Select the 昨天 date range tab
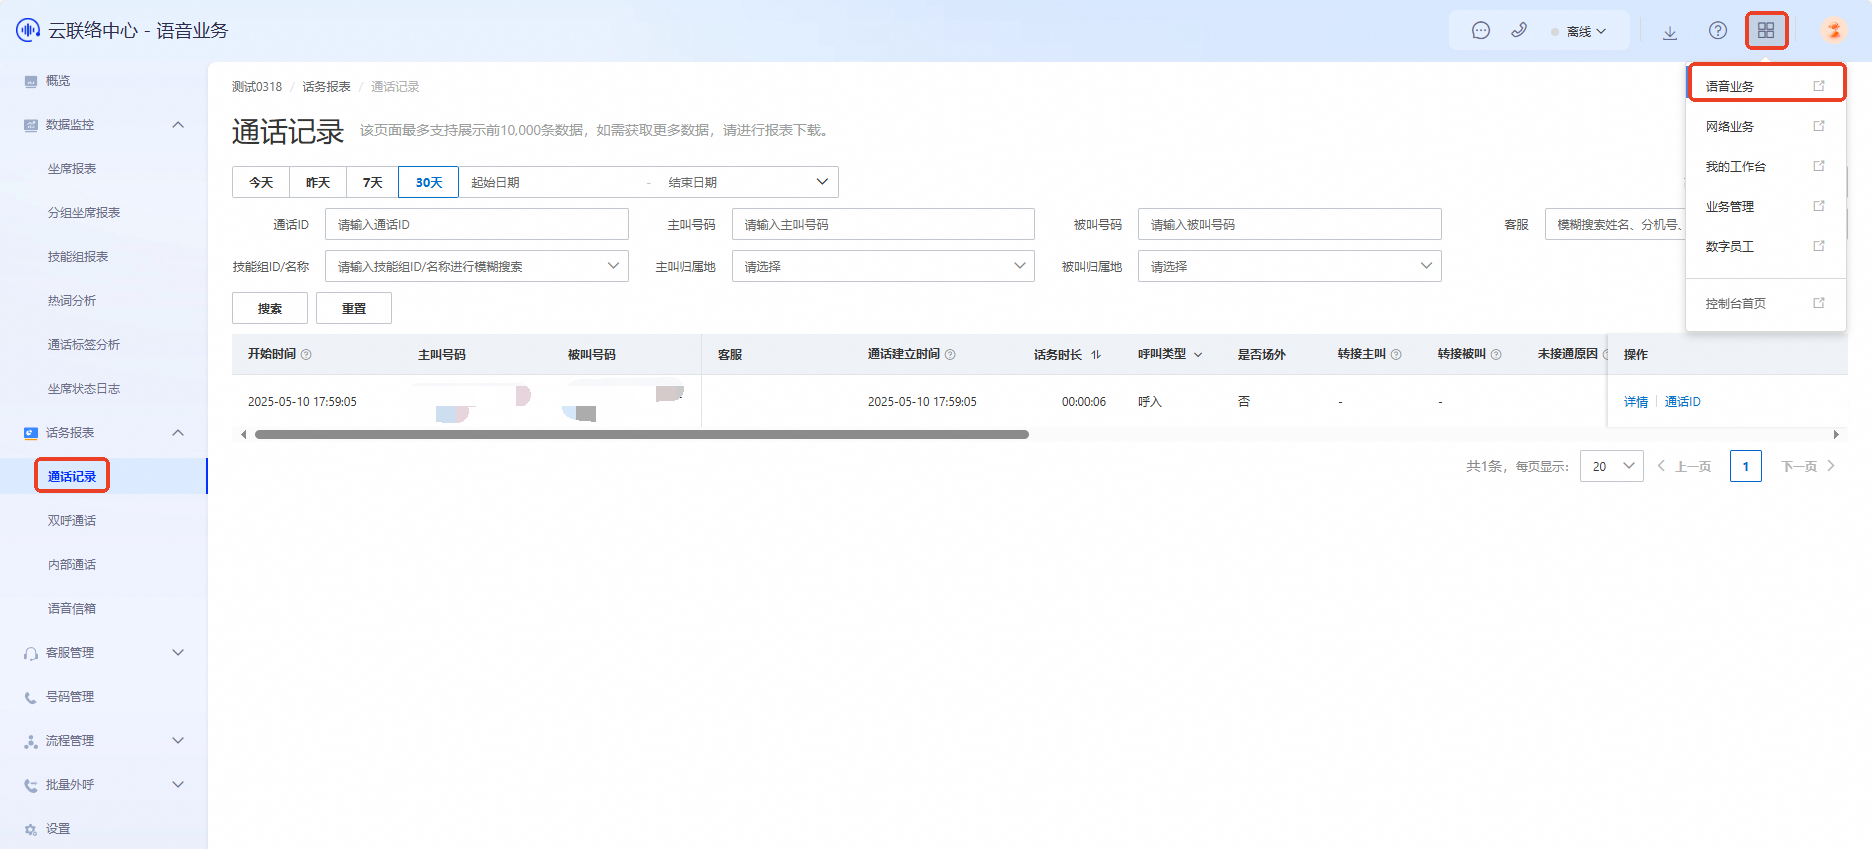 [x=318, y=182]
